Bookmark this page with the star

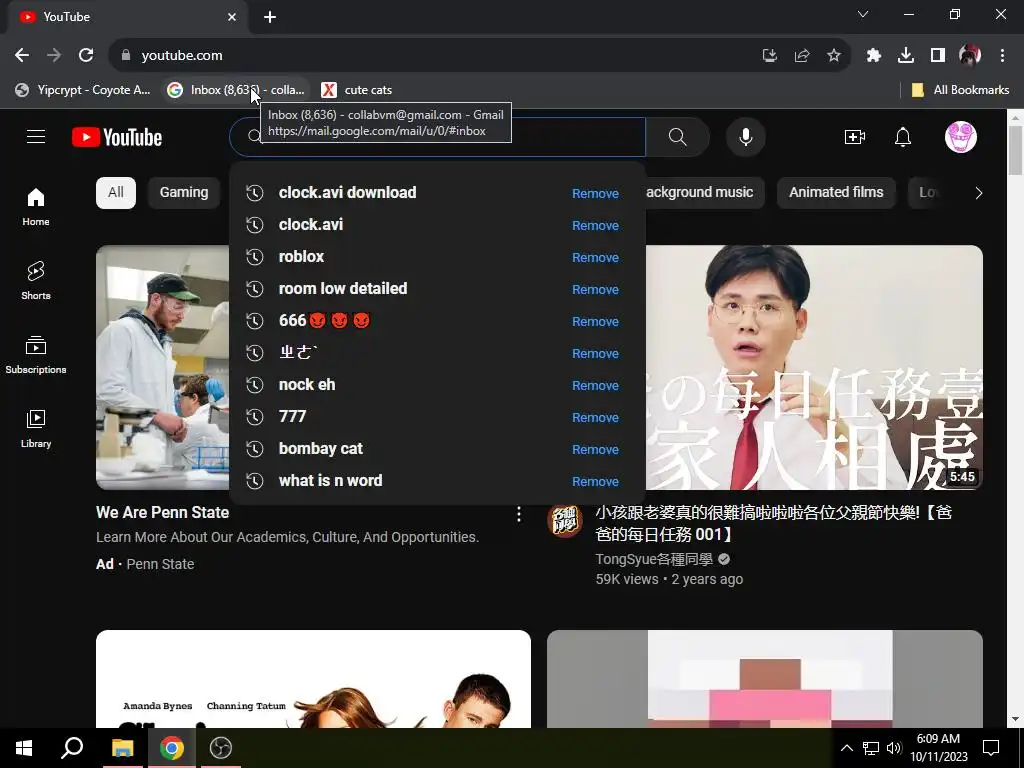click(x=834, y=56)
